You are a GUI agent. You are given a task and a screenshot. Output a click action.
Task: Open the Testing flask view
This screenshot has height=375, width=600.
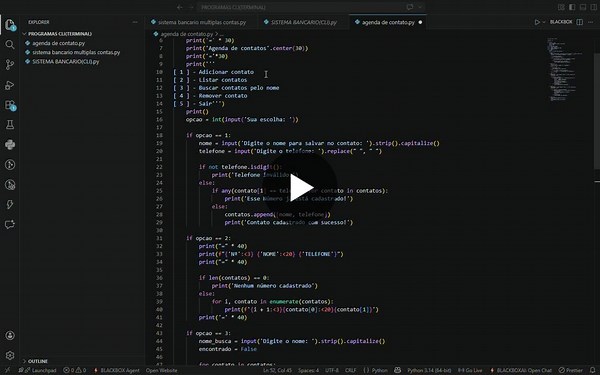[x=10, y=125]
